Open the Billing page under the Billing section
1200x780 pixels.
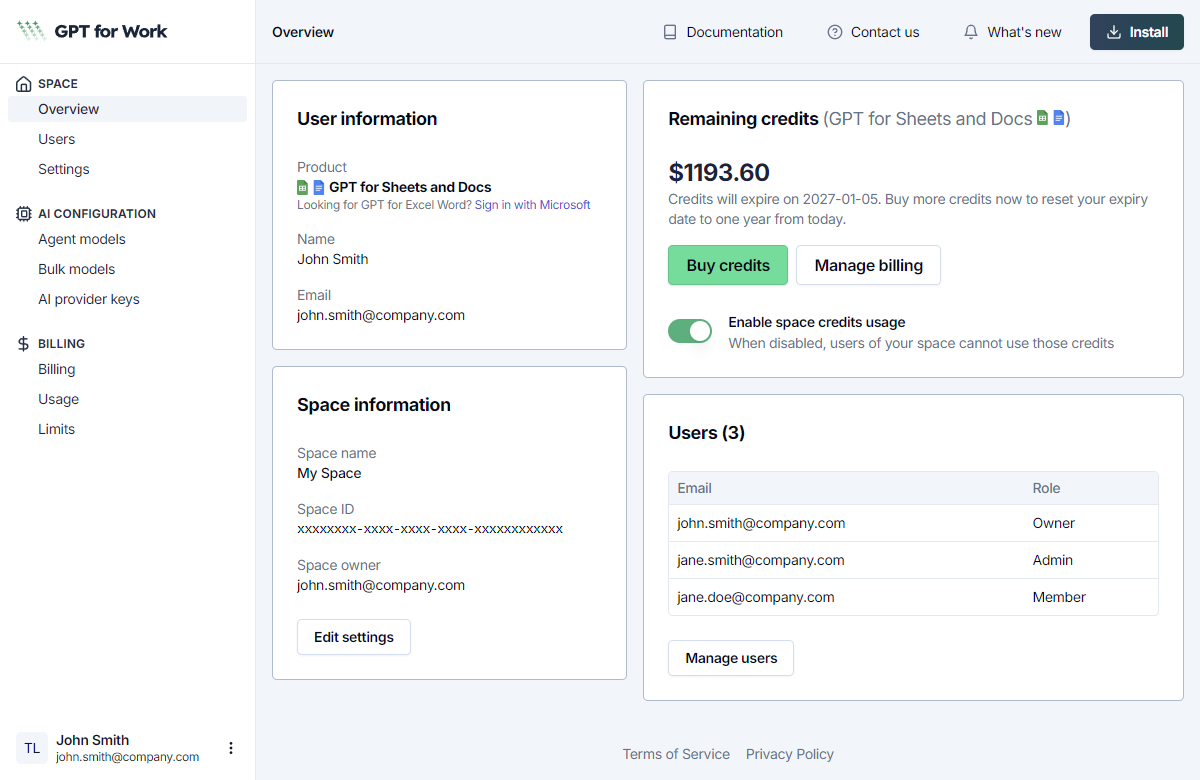[127, 369]
